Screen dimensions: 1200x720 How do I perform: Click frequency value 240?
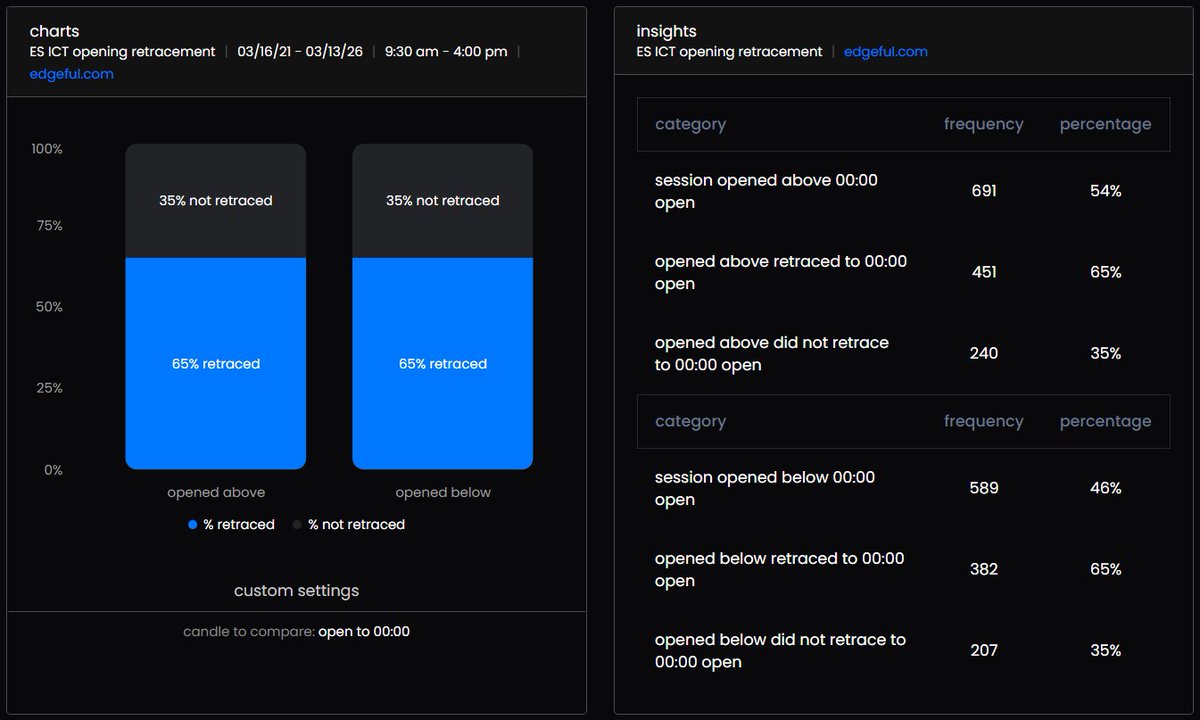click(984, 353)
